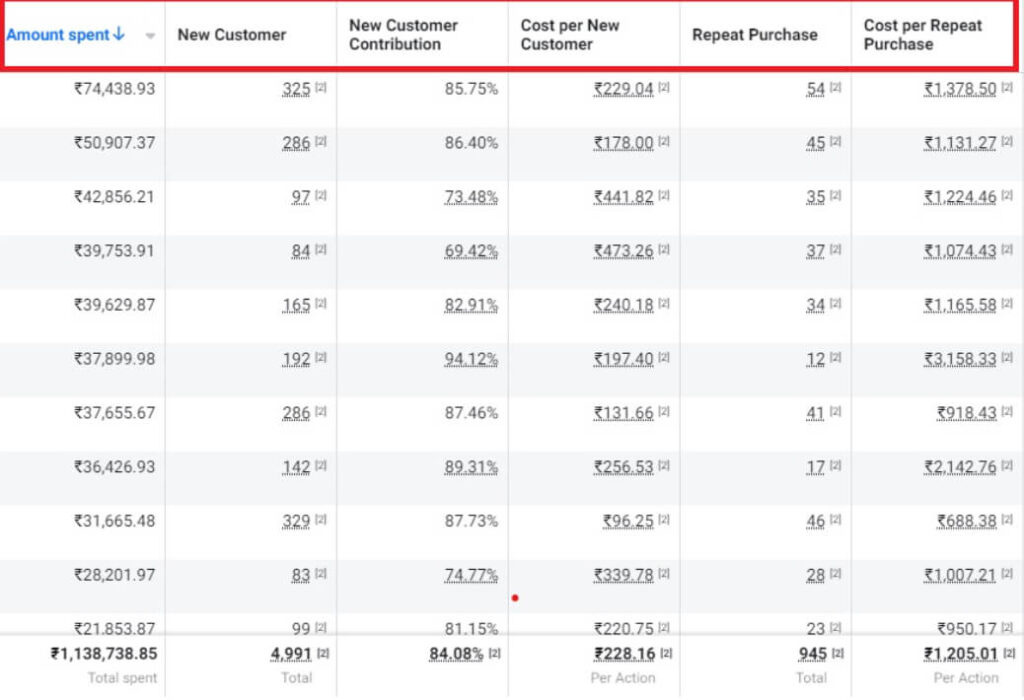Sort by the New Customer column header
The height and width of the screenshot is (700, 1024).
point(232,34)
